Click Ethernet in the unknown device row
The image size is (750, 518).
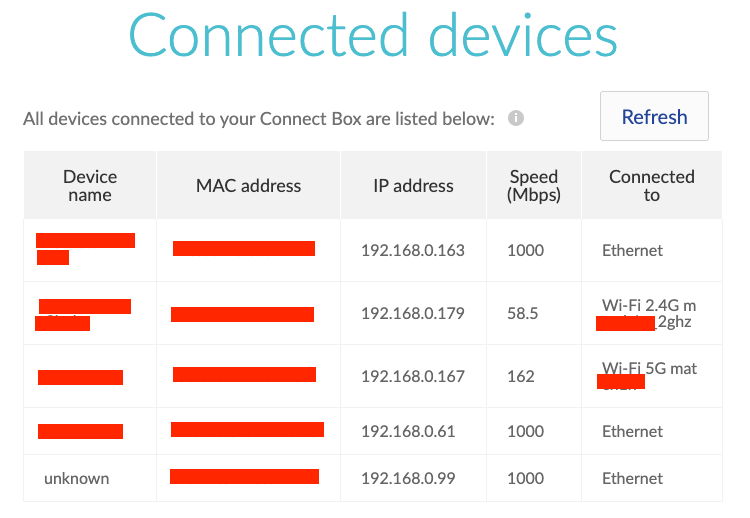pos(632,479)
